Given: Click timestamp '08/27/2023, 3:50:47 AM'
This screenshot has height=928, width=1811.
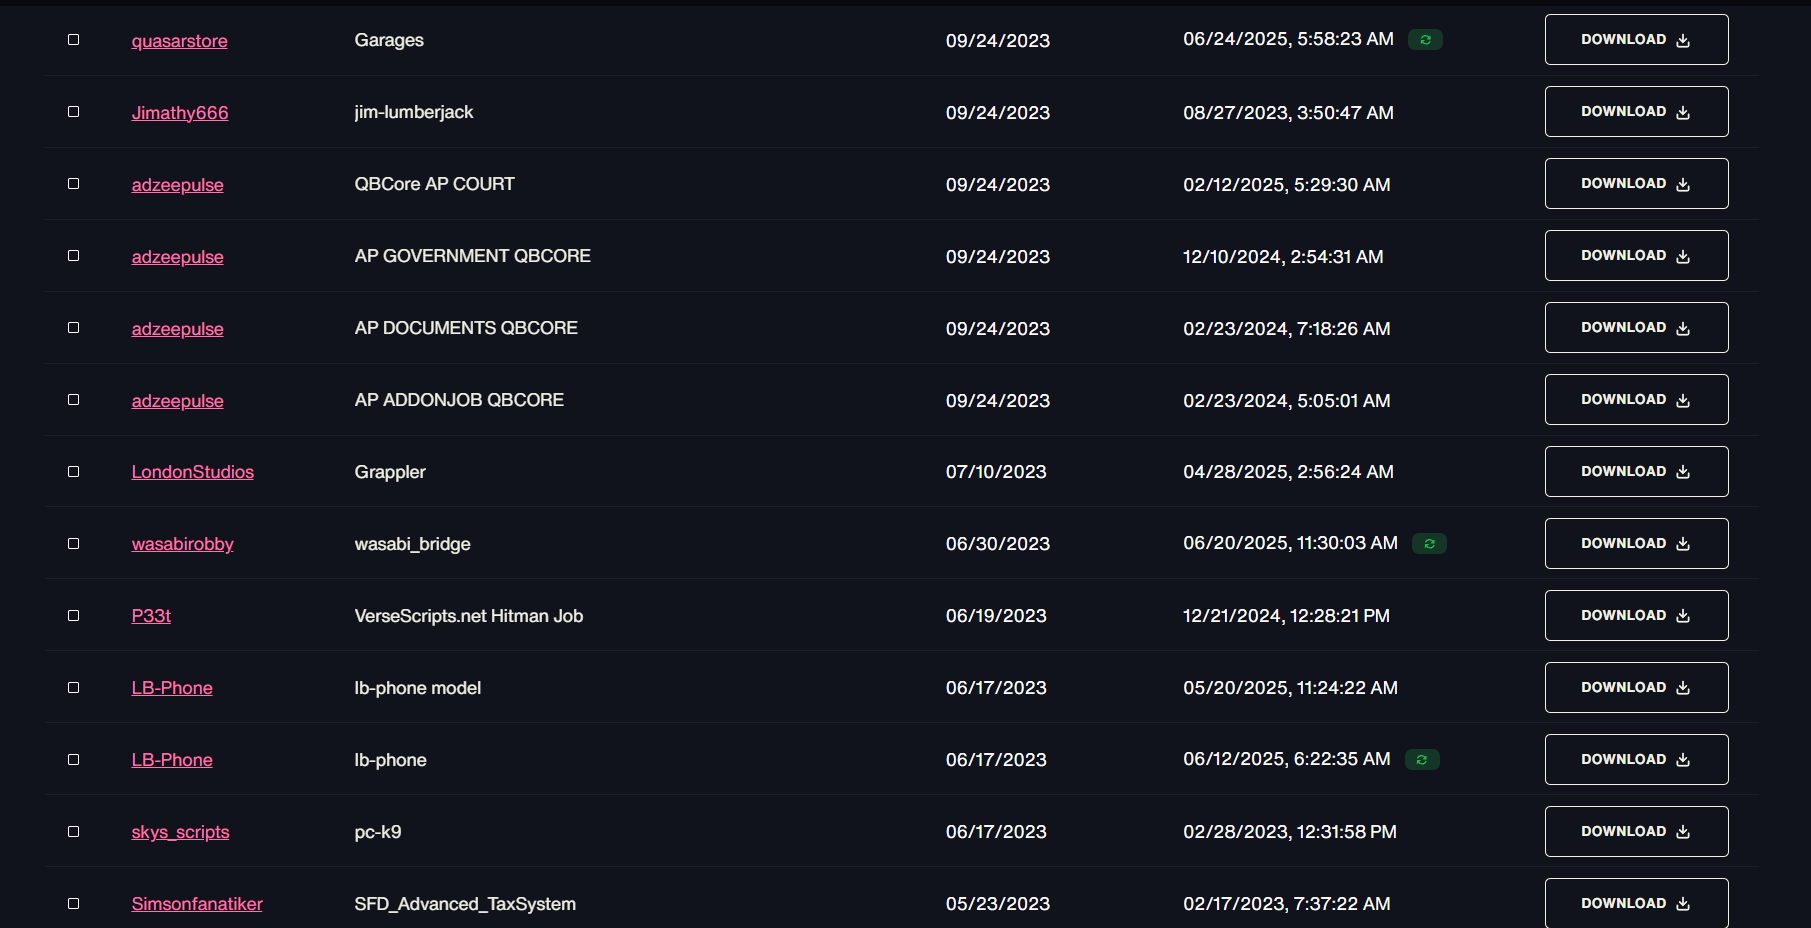Looking at the screenshot, I should [1288, 113].
